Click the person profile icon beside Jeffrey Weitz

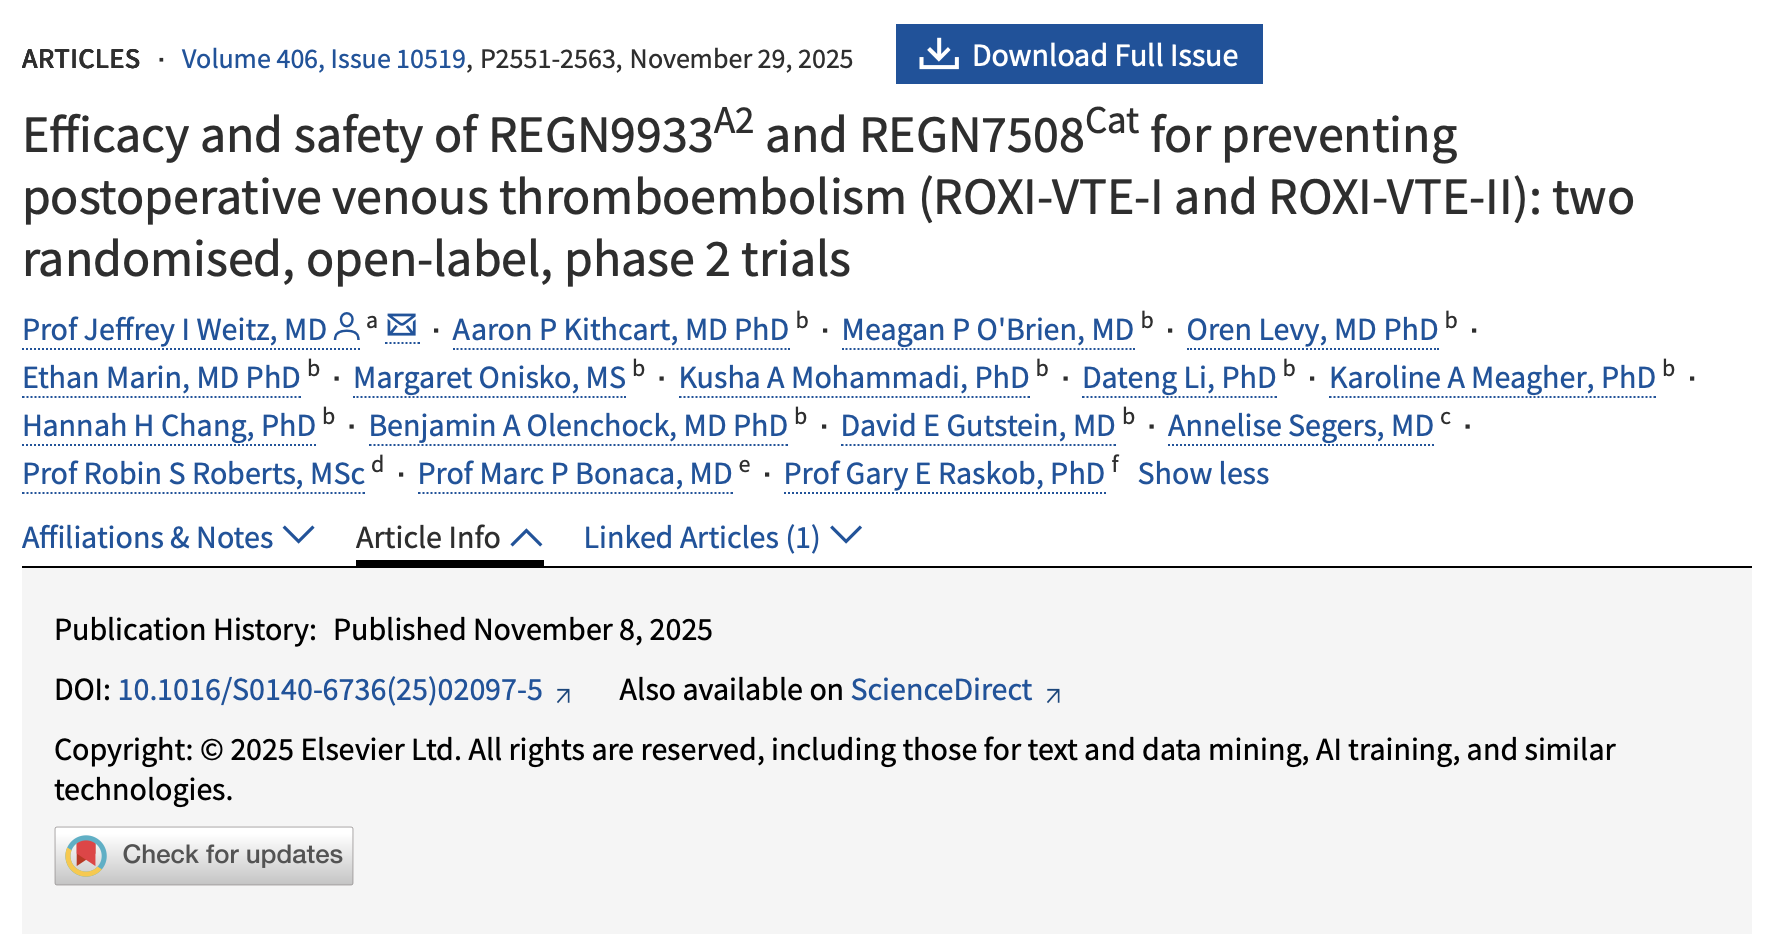[x=346, y=327]
